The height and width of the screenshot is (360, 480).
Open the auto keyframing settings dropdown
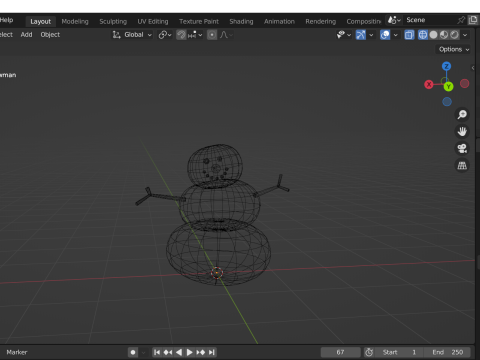(143, 352)
